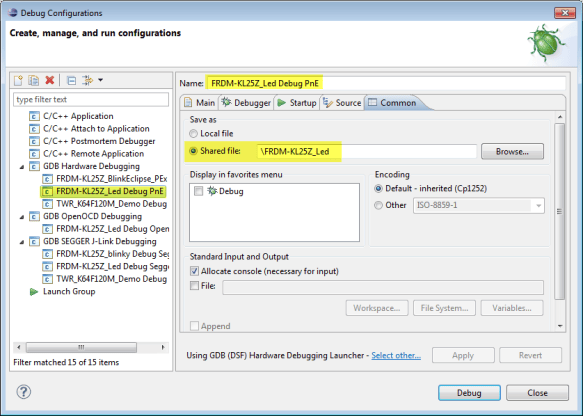Select the TWR_K64F120M_Demo Debug under SEGGER J-Link
The width and height of the screenshot is (583, 416).
click(111, 279)
